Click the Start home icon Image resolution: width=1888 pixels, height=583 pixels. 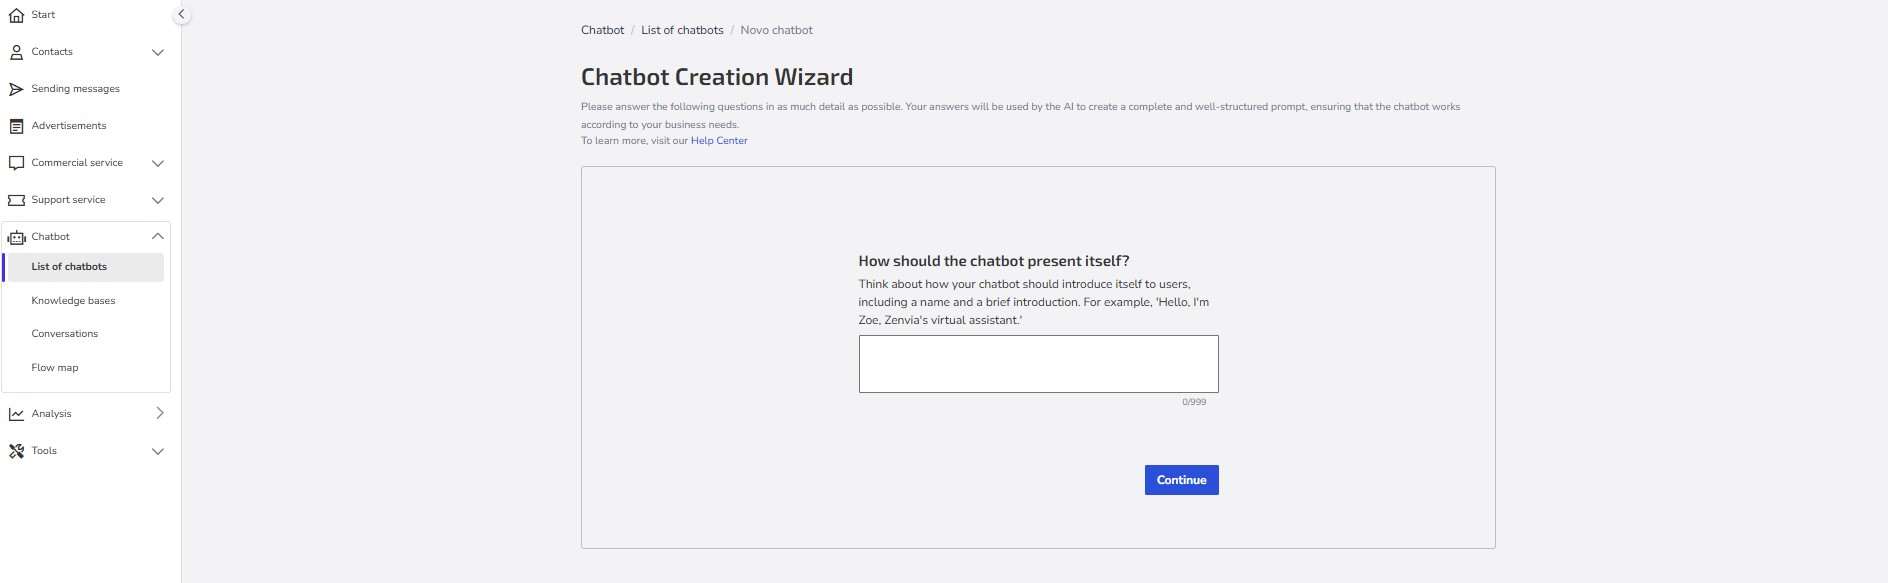pos(16,15)
